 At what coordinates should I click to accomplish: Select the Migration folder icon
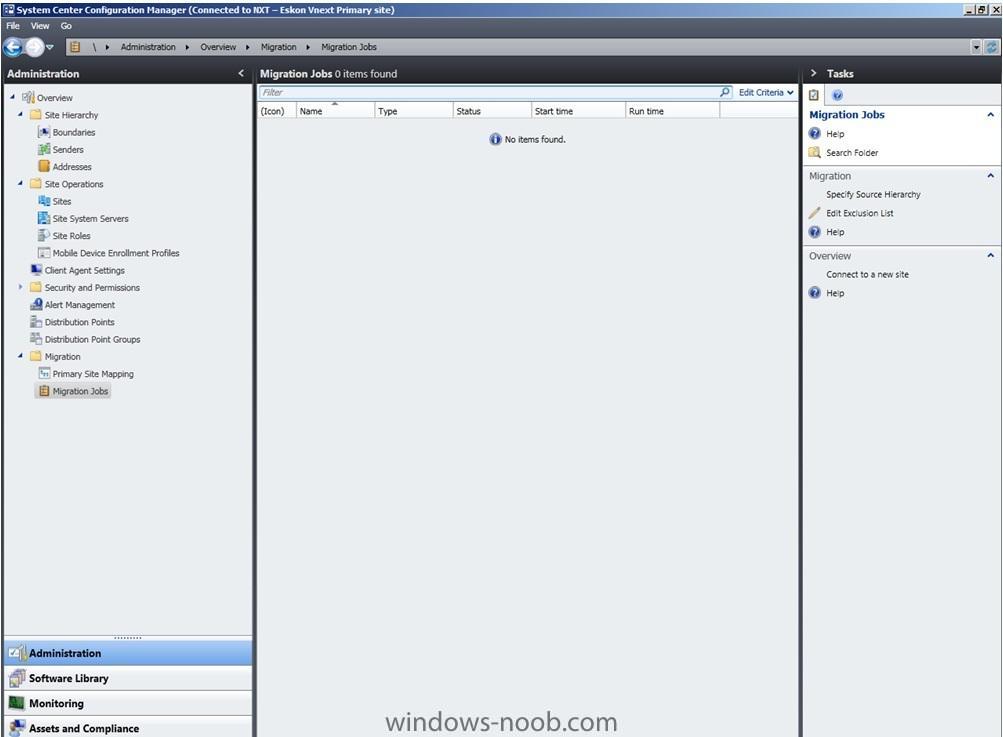36,356
